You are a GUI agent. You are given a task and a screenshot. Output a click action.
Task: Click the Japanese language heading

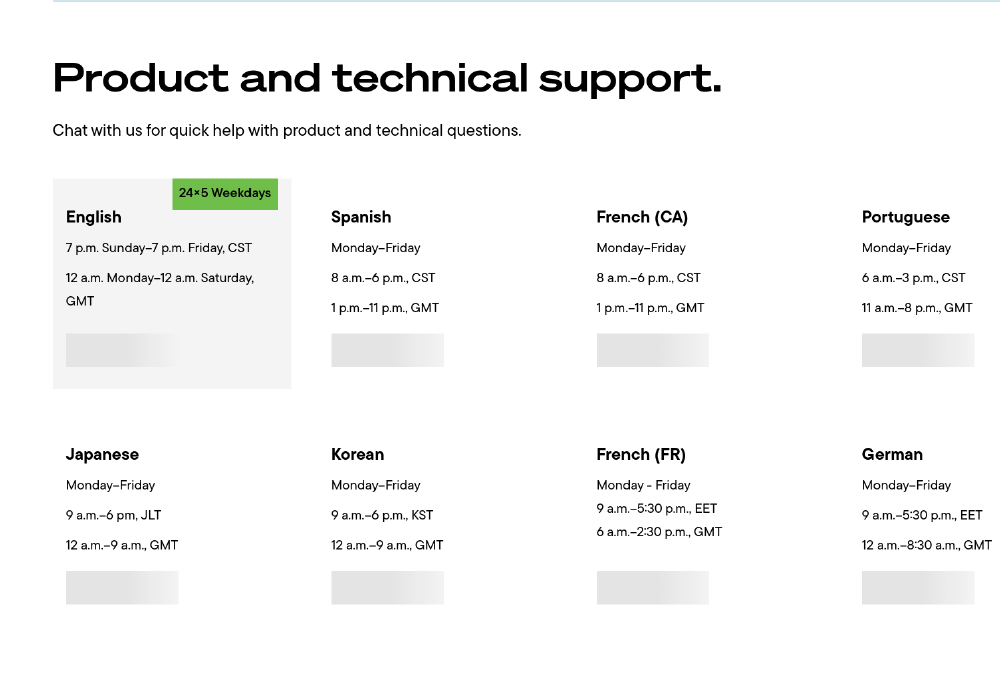pos(102,454)
